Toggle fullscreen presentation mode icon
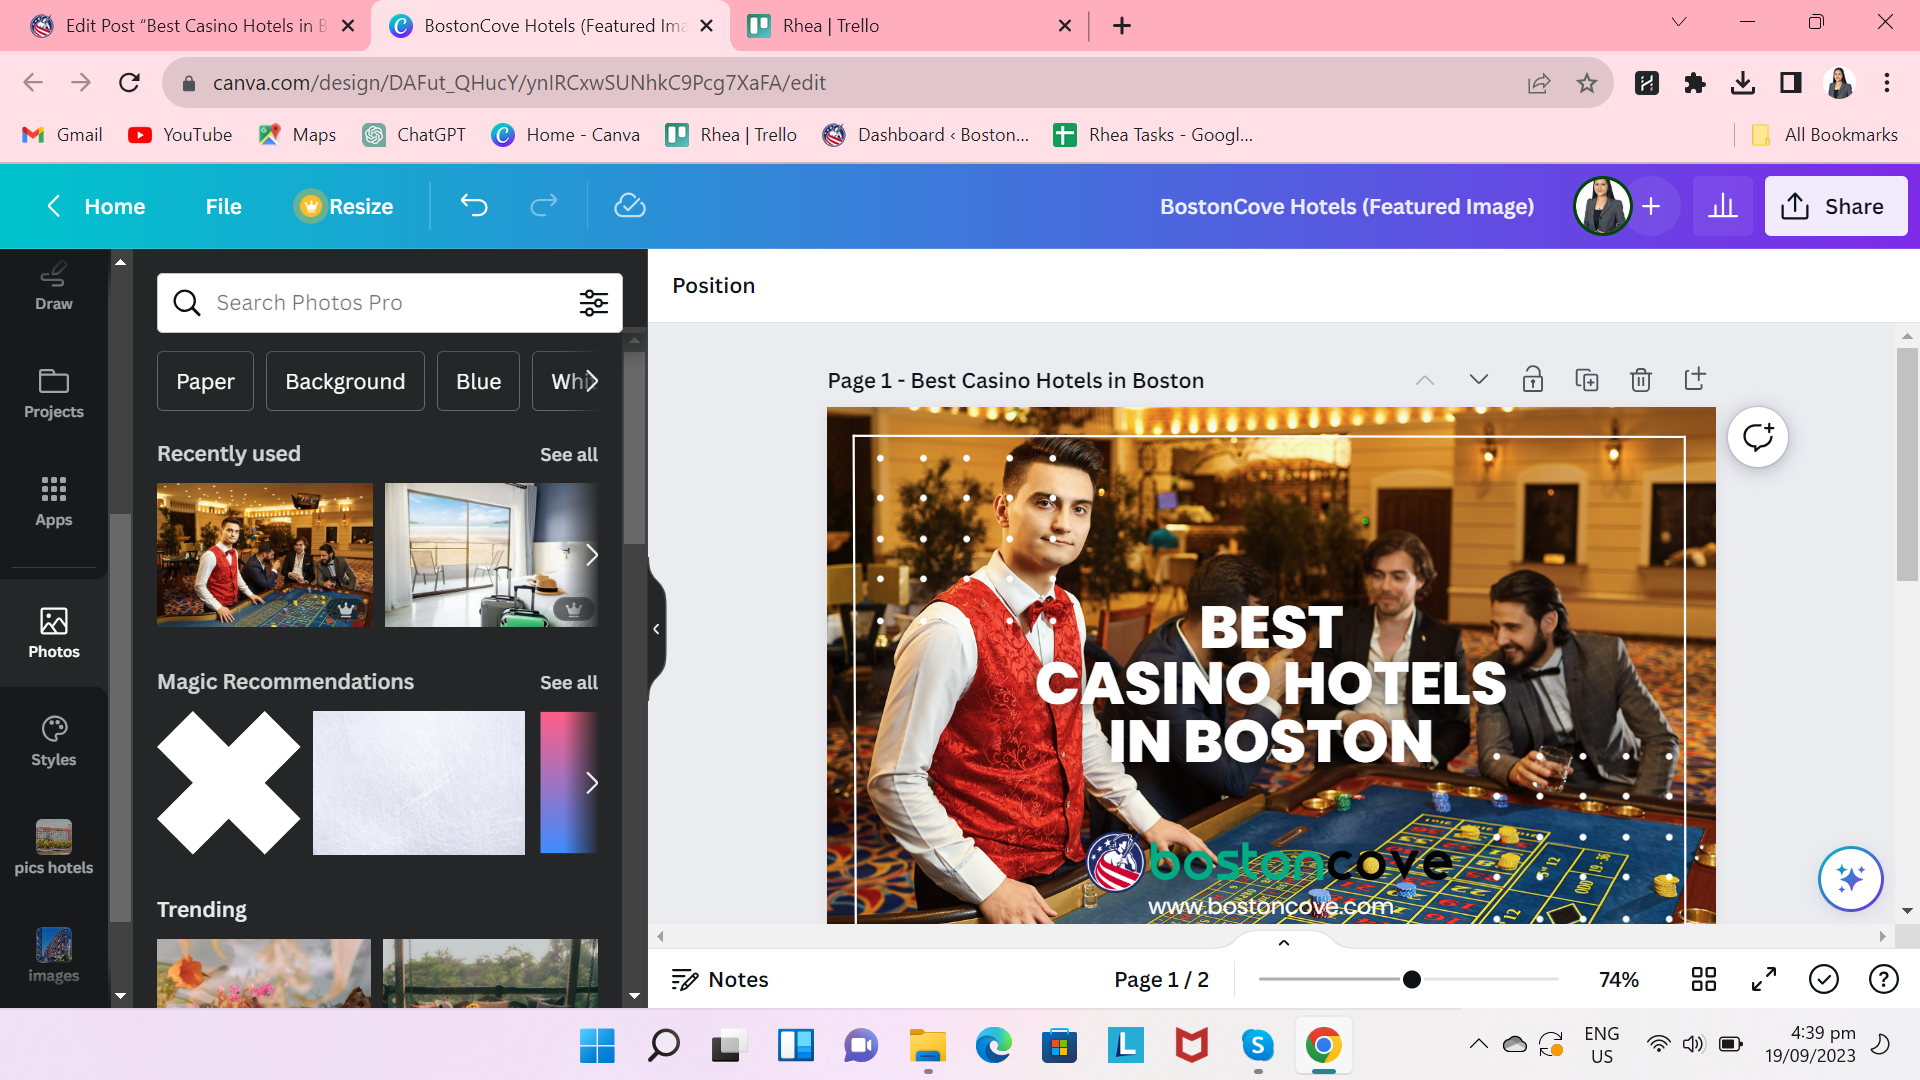 (x=1763, y=979)
